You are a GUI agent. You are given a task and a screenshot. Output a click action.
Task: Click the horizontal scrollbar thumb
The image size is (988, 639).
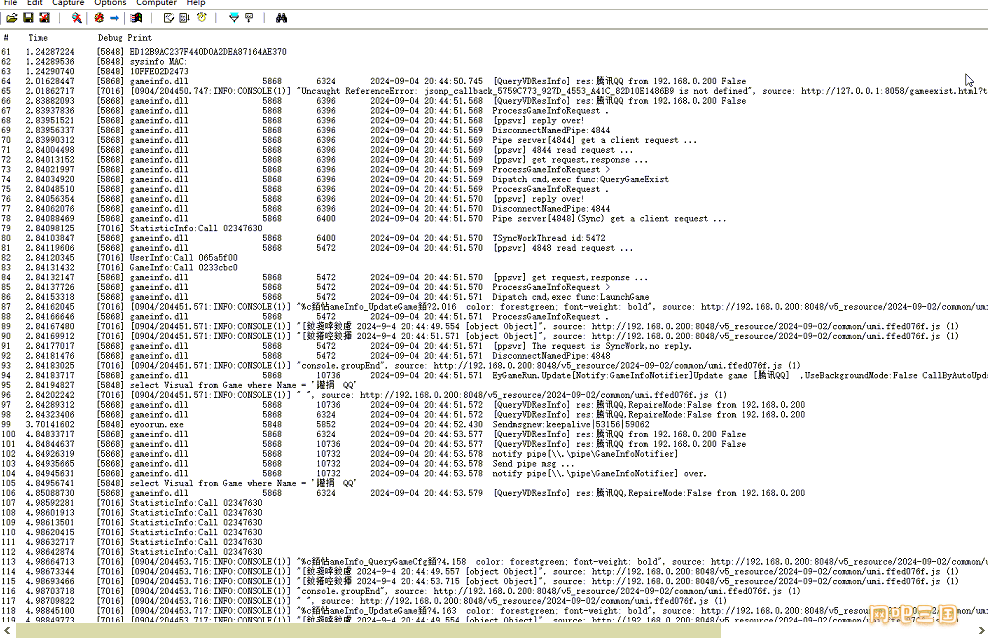click(368, 631)
